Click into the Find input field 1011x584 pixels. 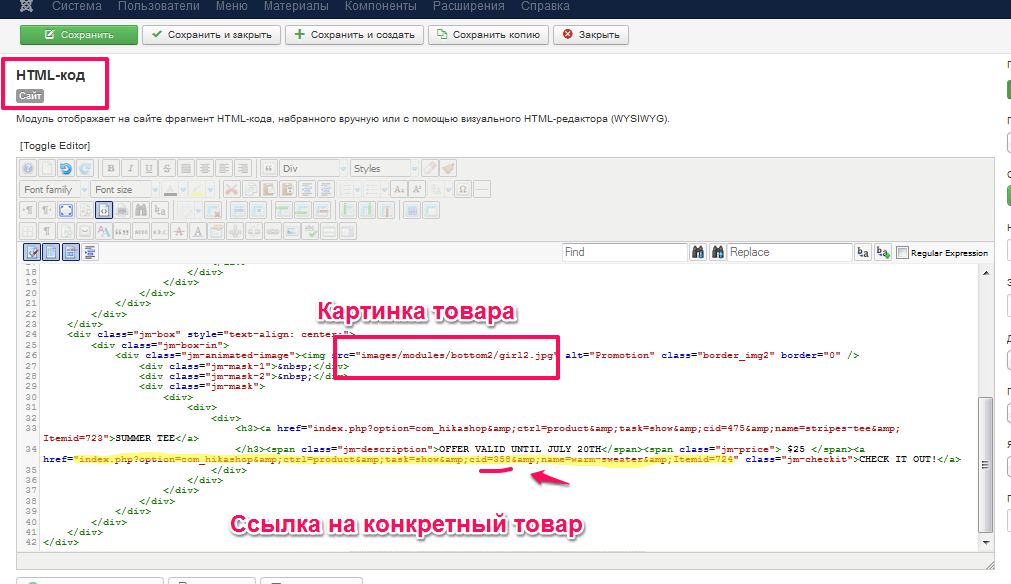[622, 252]
